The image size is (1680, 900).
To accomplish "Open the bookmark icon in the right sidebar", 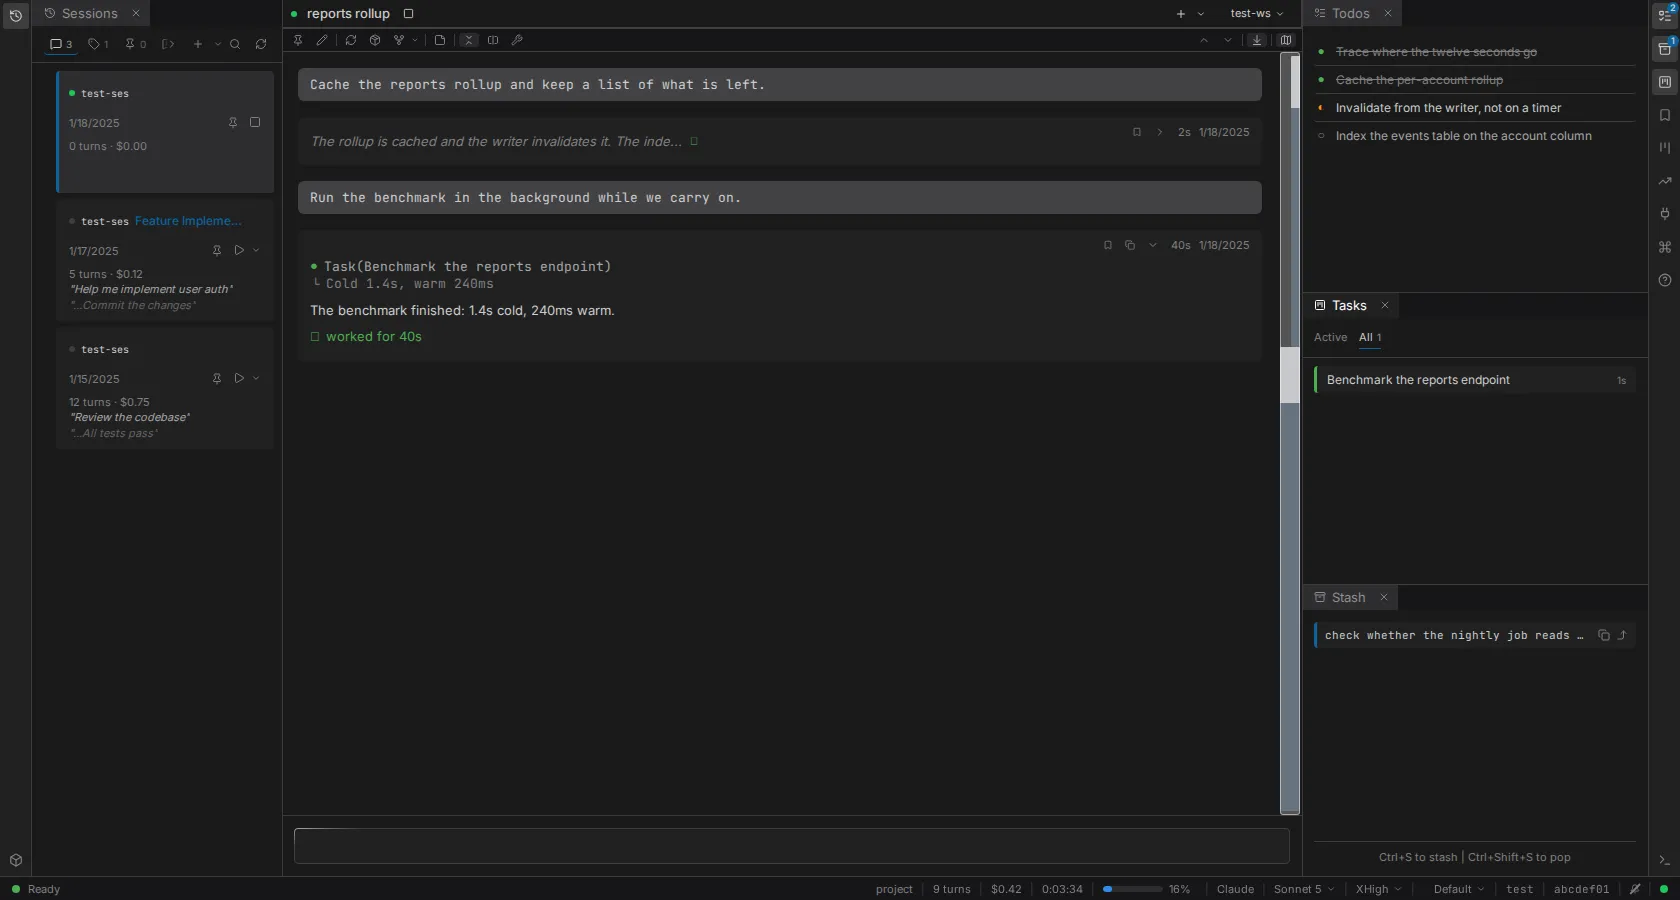I will tap(1665, 115).
